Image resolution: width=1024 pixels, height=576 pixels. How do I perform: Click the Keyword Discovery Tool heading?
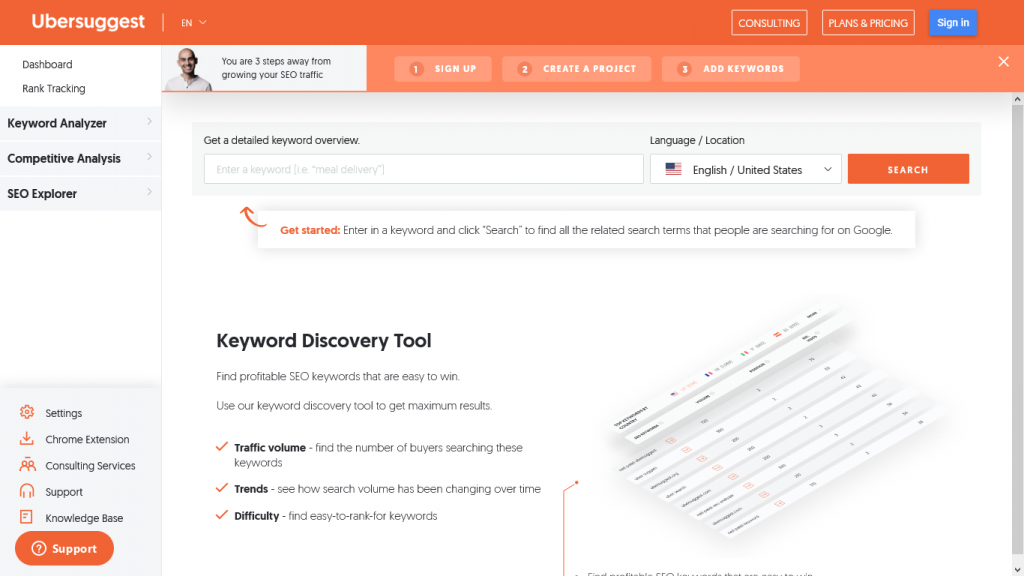point(324,340)
